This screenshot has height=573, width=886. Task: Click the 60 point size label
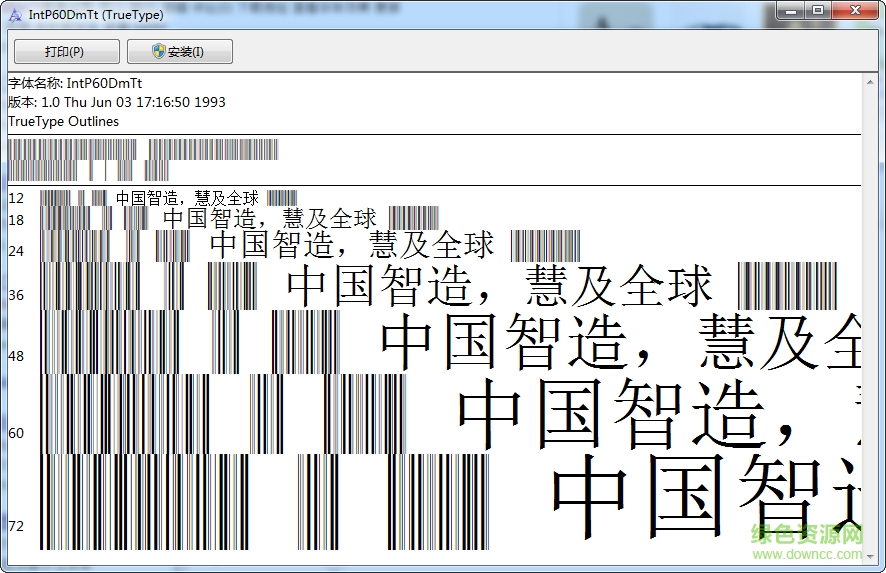(16, 433)
